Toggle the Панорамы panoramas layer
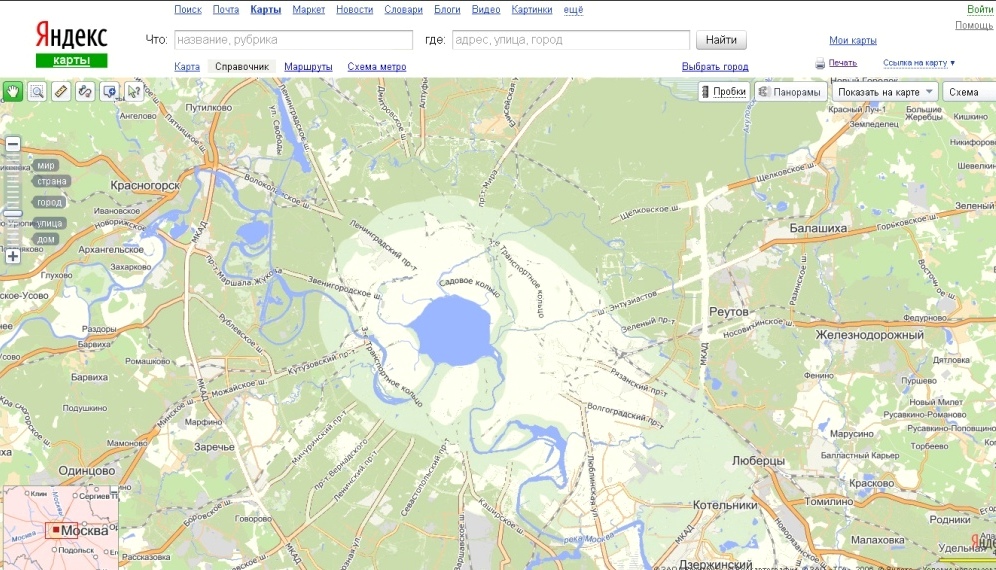This screenshot has height=570, width=996. [x=790, y=92]
